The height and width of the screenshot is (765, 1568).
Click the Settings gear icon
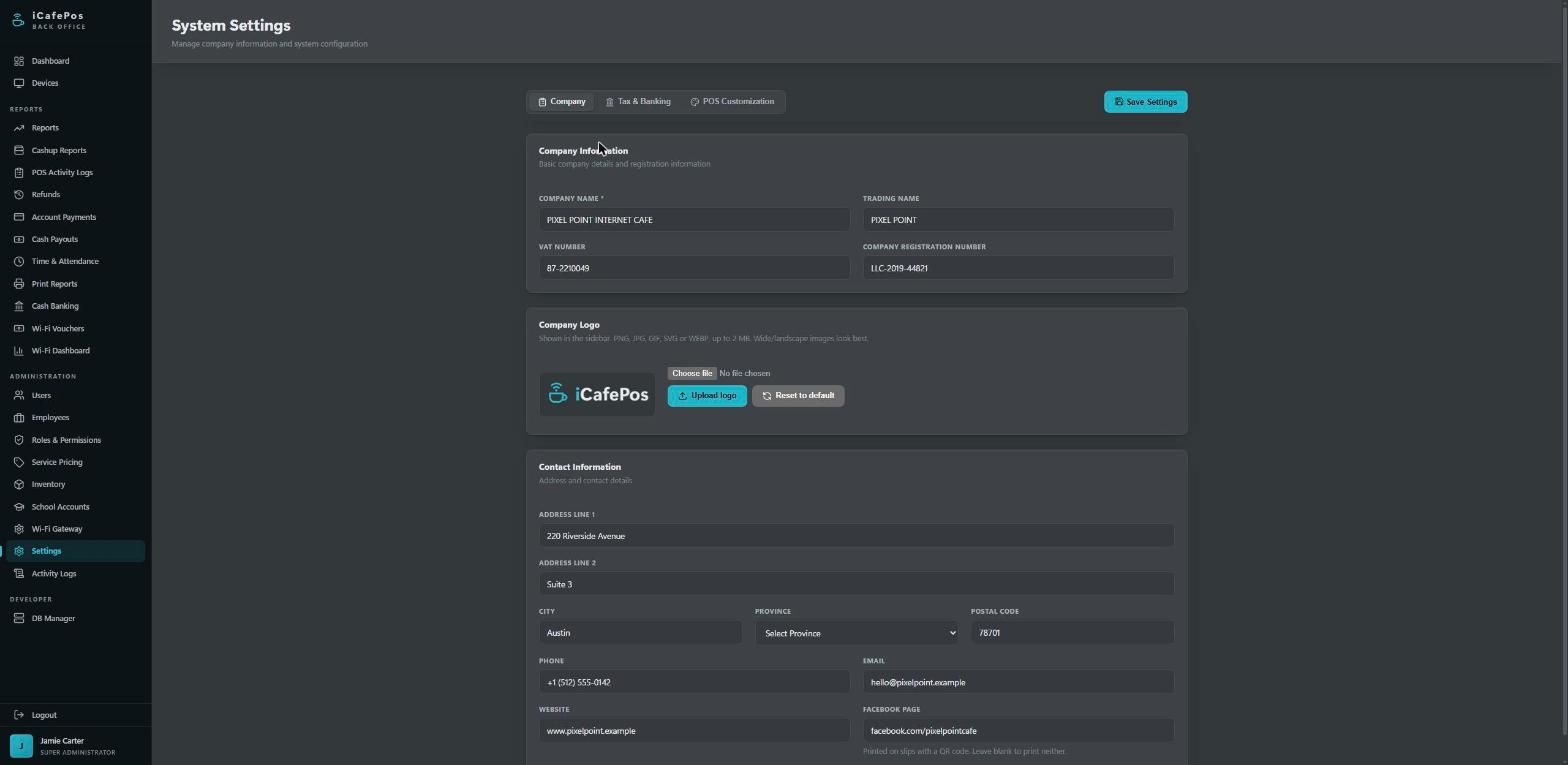pyautogui.click(x=19, y=551)
